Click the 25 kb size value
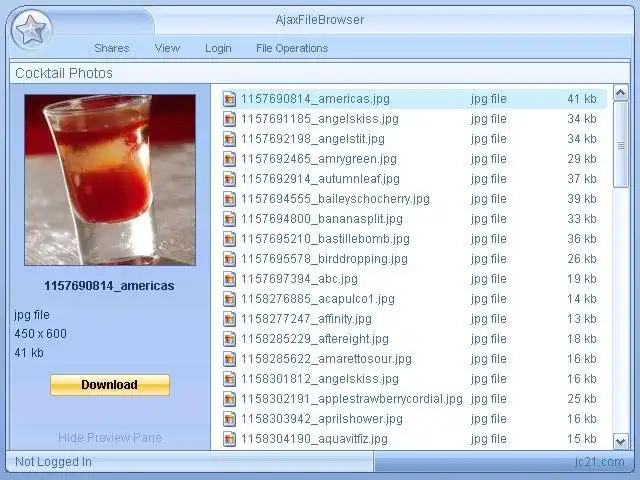This screenshot has height=480, width=640. point(582,399)
